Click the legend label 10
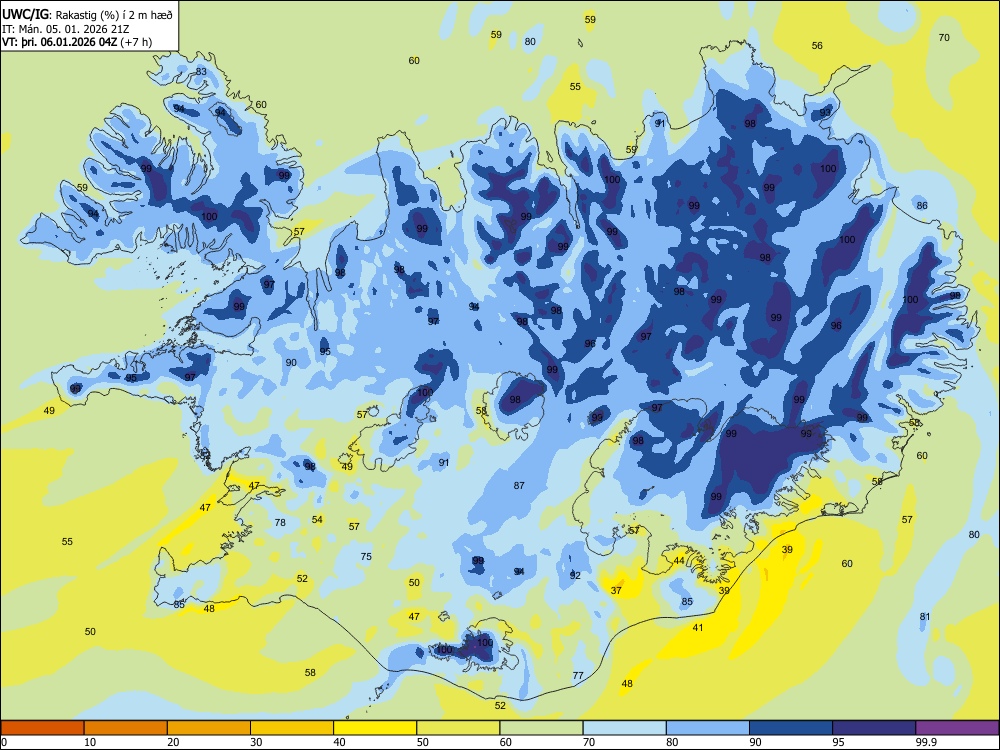The height and width of the screenshot is (750, 1000). tap(90, 742)
